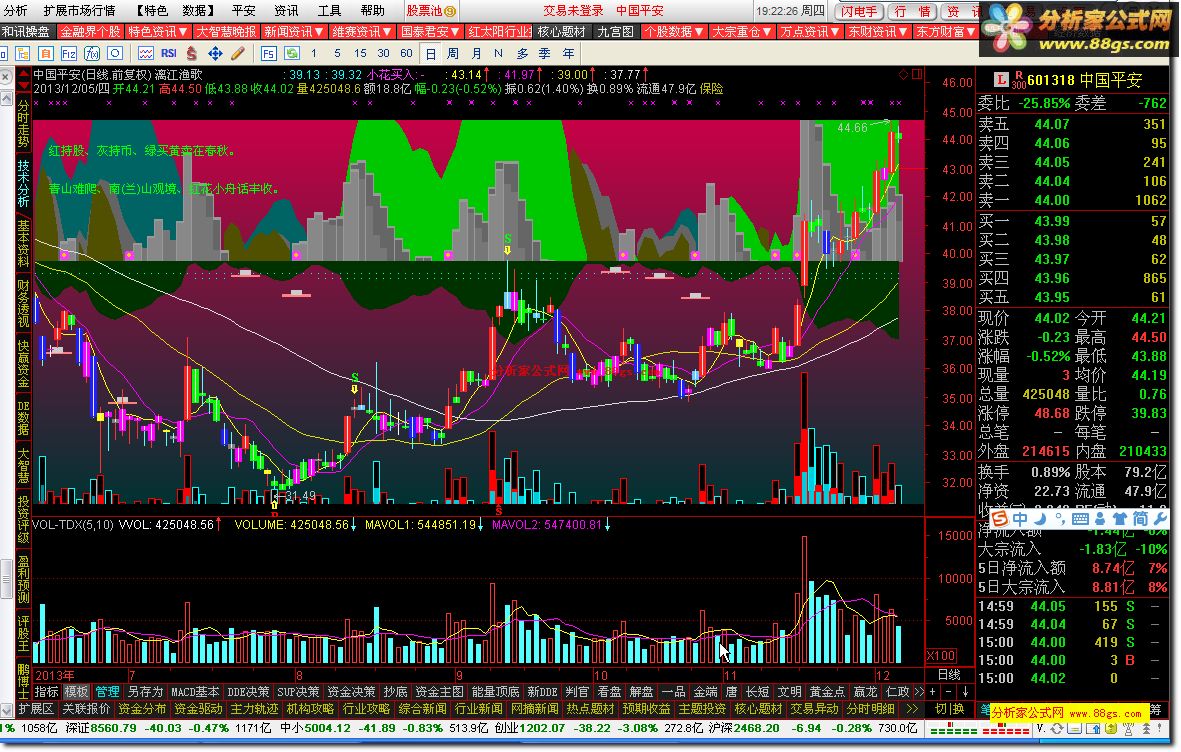Screen dimensions: 1181x752
Task: Expand the 大宗重仓 dropdown
Action: [742, 32]
